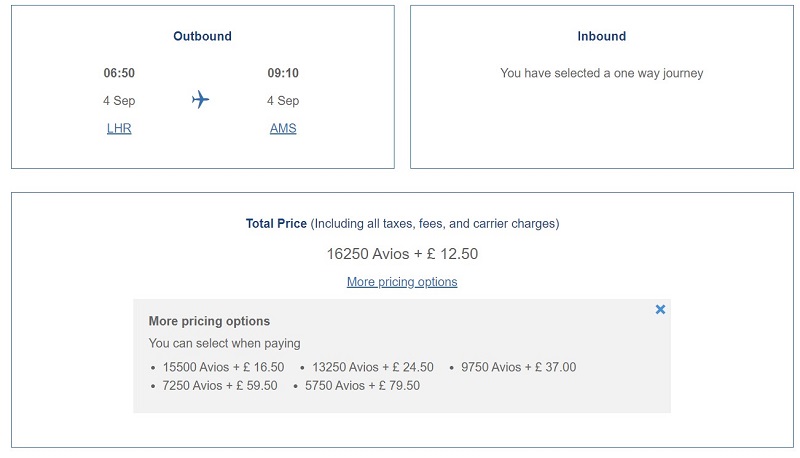Close the More pricing options panel
Viewport: 800px width, 458px height.
coord(660,310)
